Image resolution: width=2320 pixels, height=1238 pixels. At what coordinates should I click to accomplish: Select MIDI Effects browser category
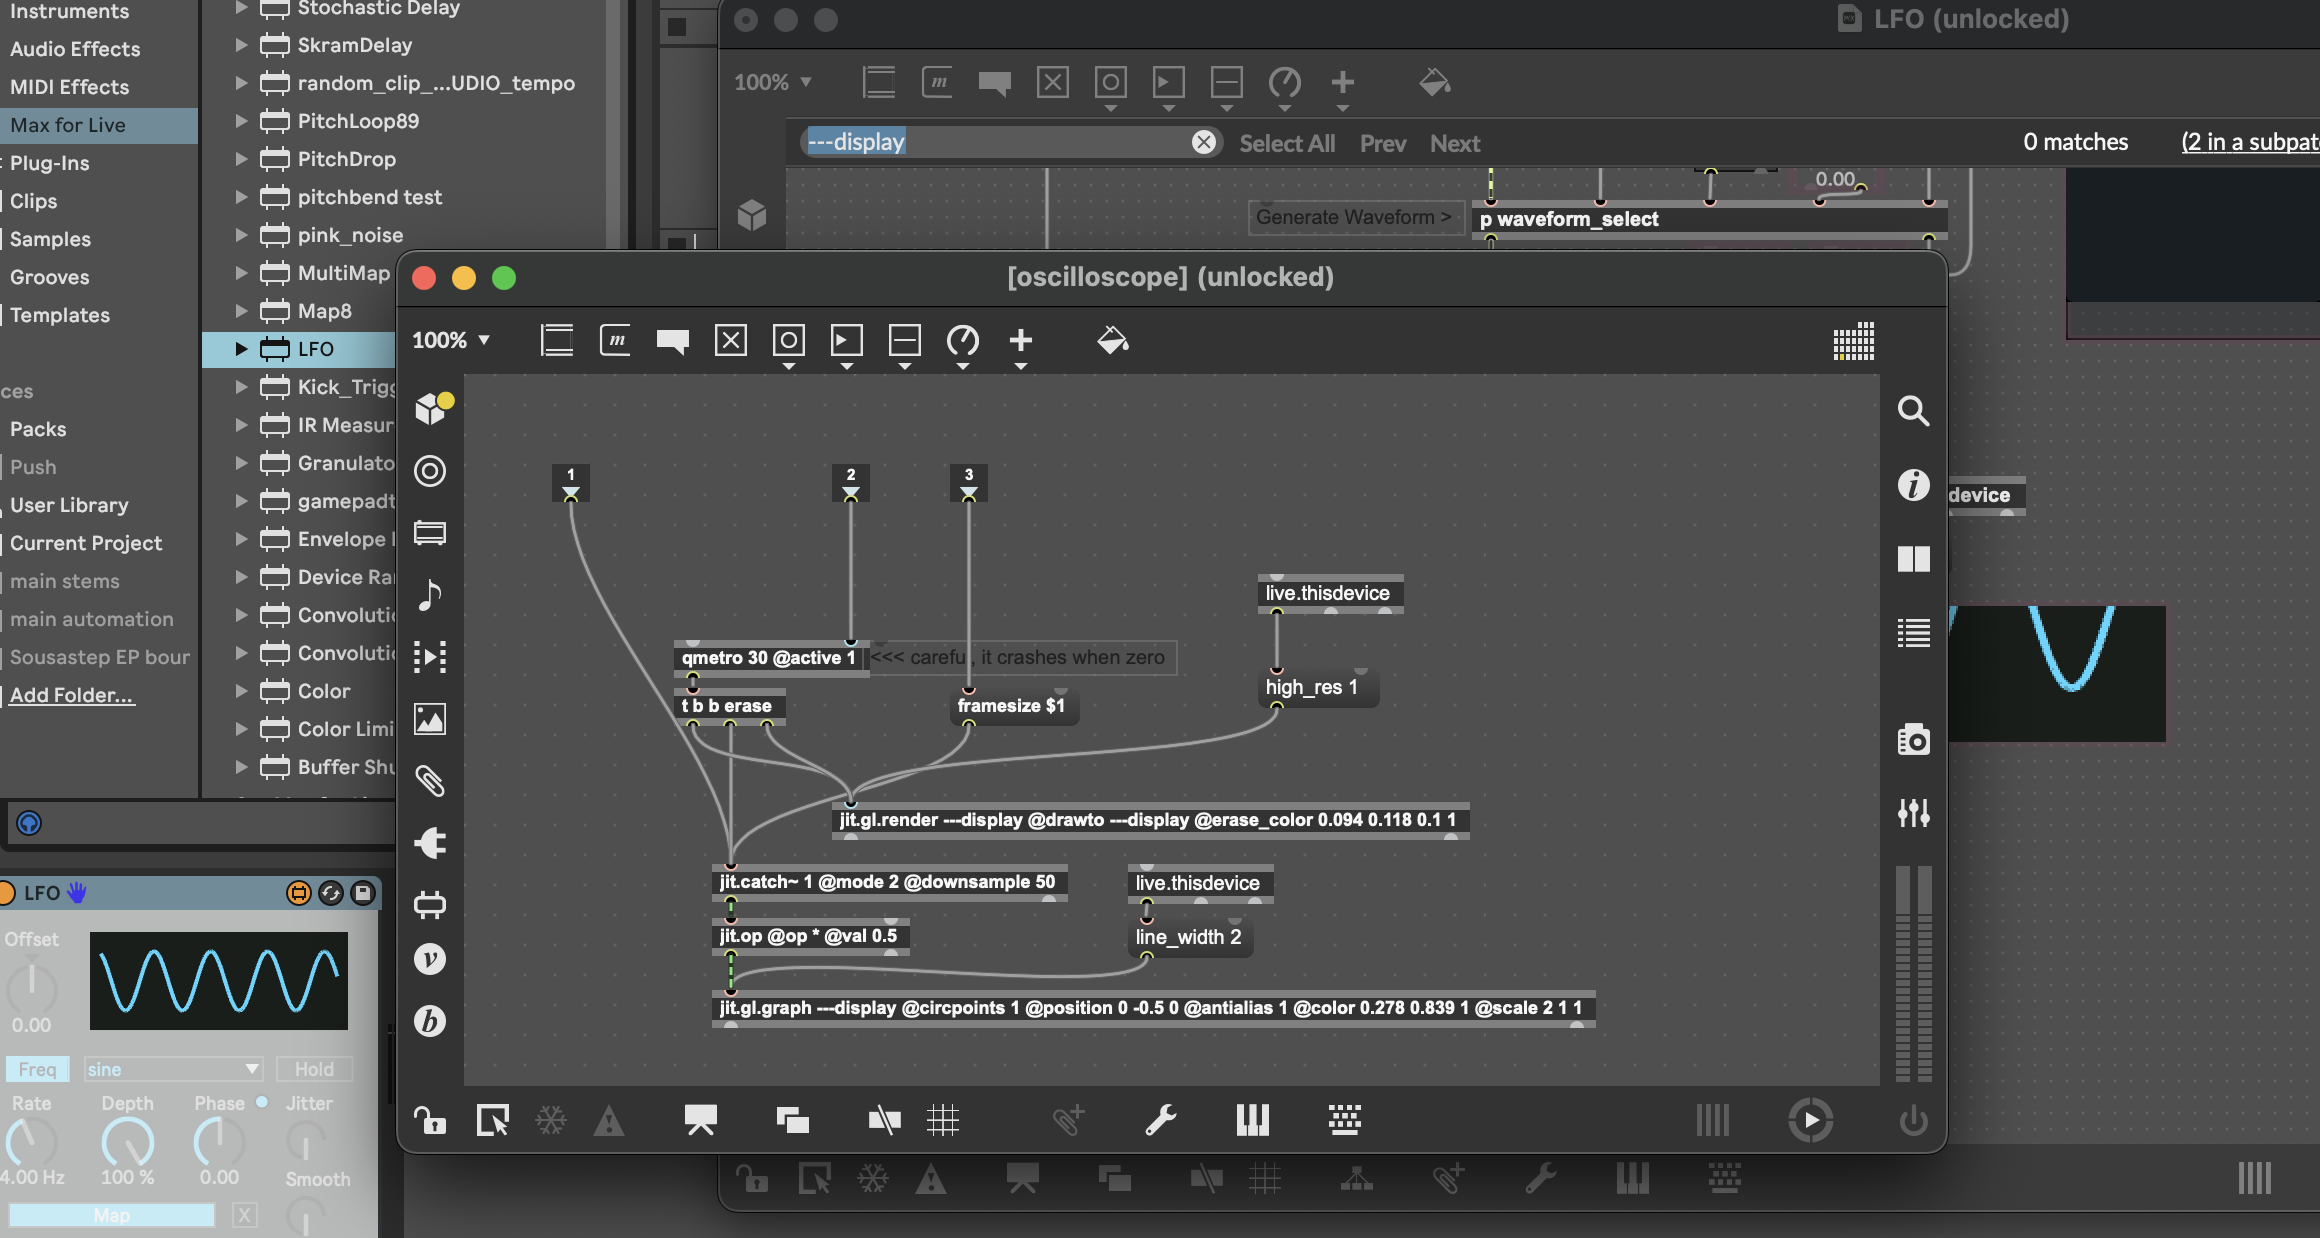point(70,87)
